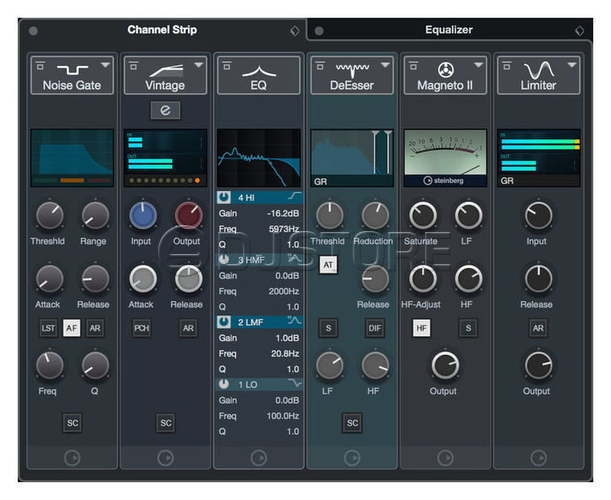Open the Vintage compressor type dropdown

[199, 65]
